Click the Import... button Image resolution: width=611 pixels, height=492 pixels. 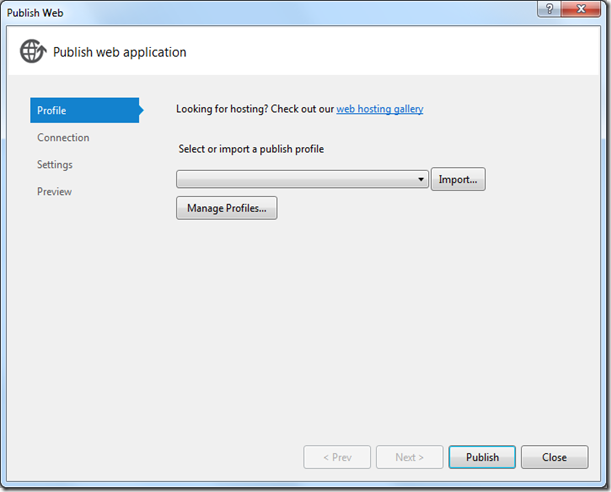458,180
